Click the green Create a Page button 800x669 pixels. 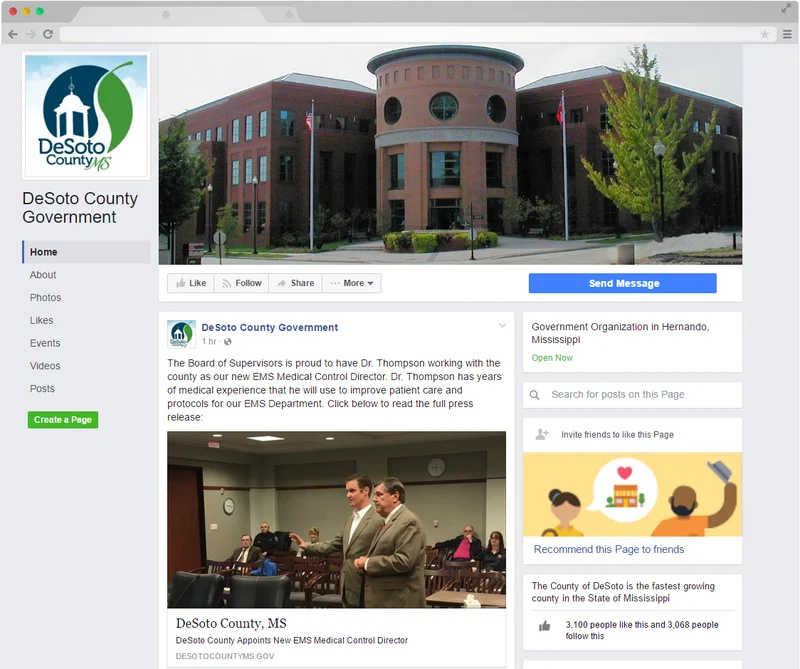63,419
